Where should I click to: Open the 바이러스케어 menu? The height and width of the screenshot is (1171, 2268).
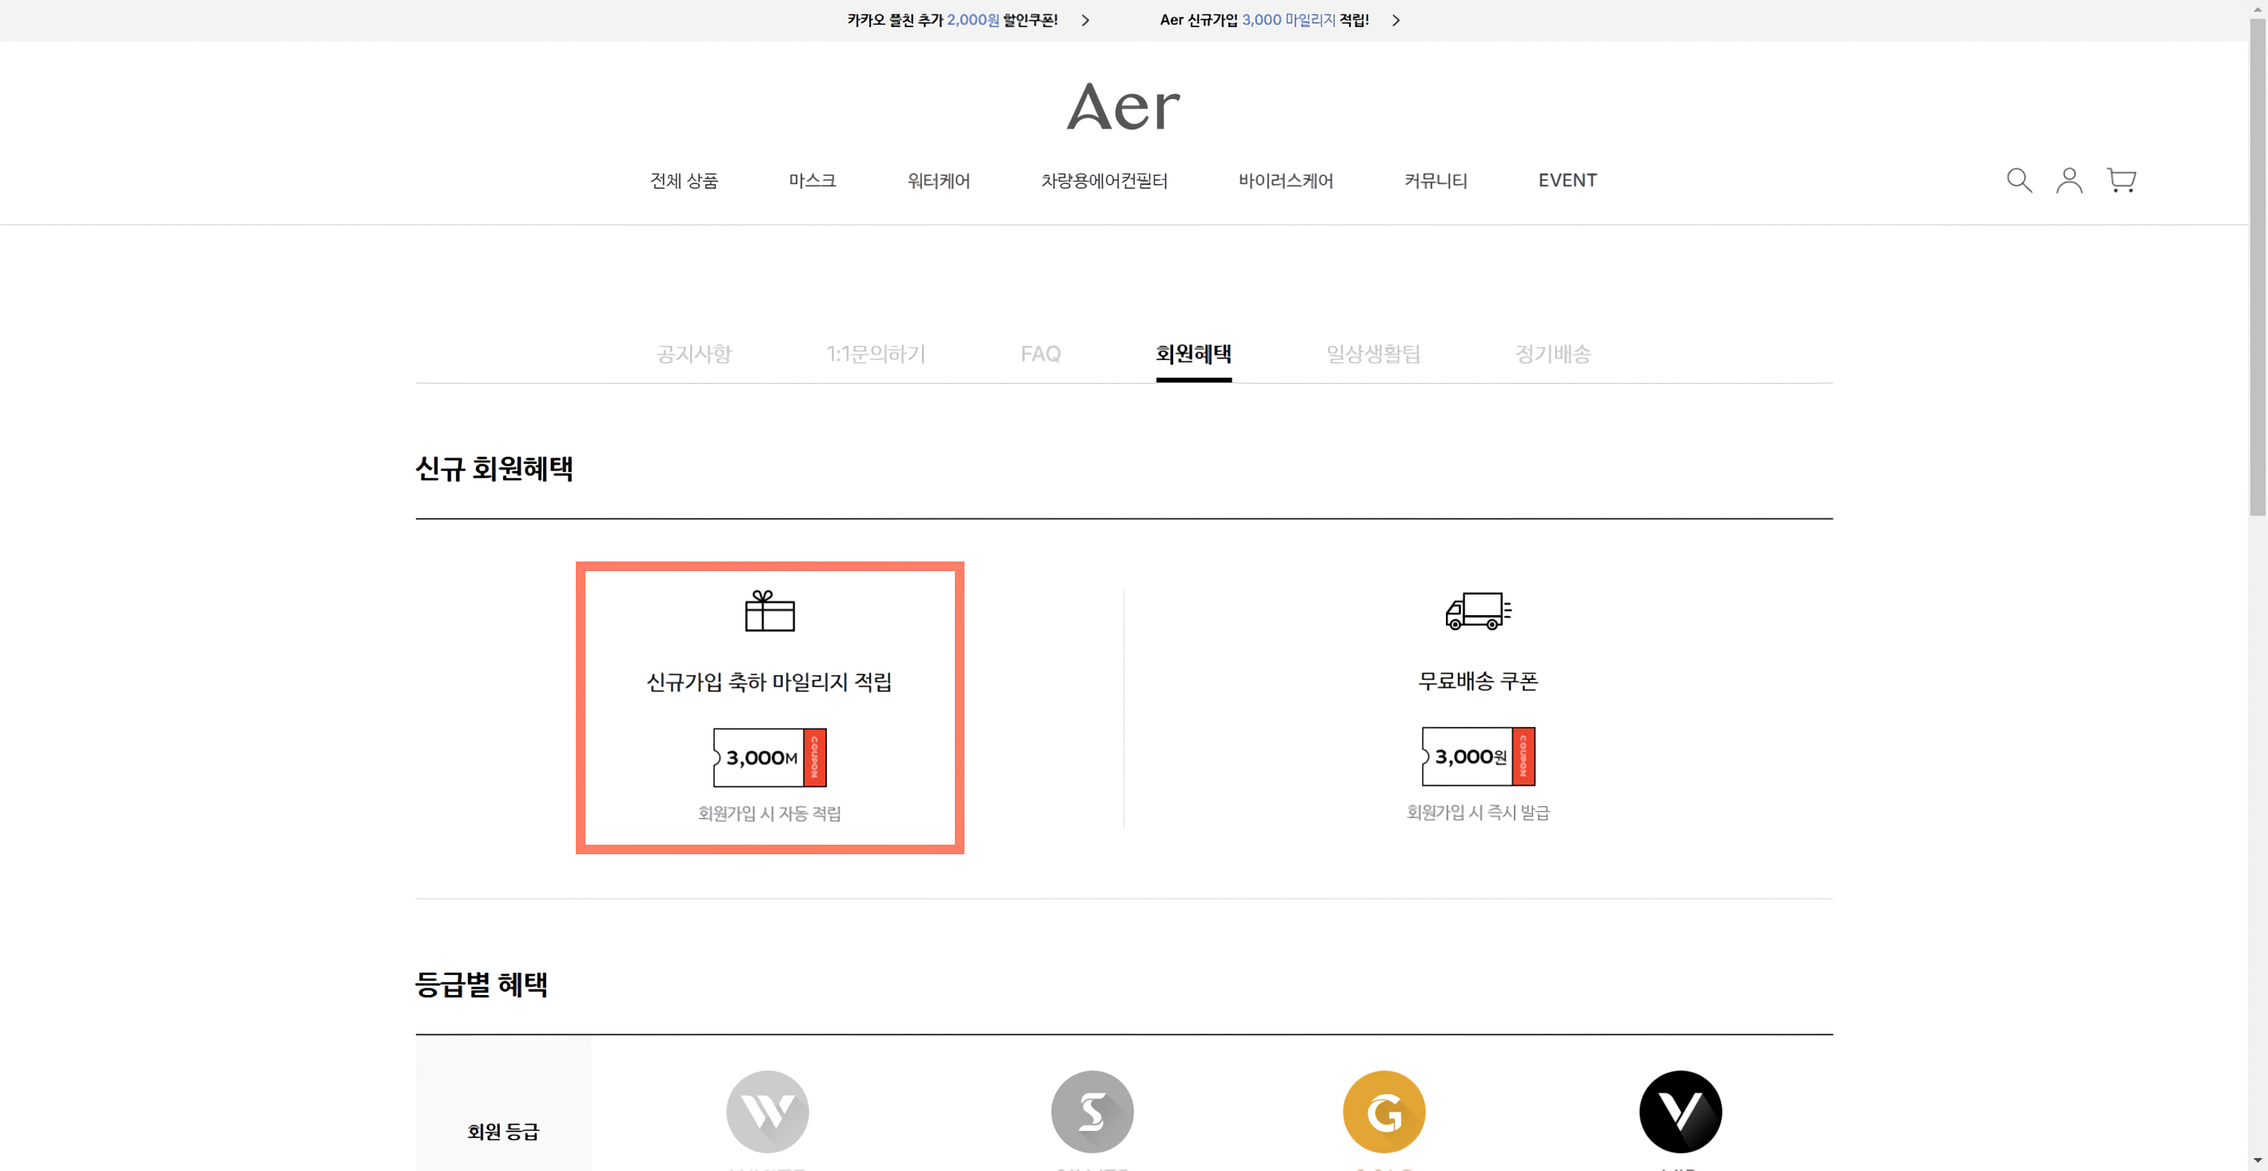click(1285, 181)
